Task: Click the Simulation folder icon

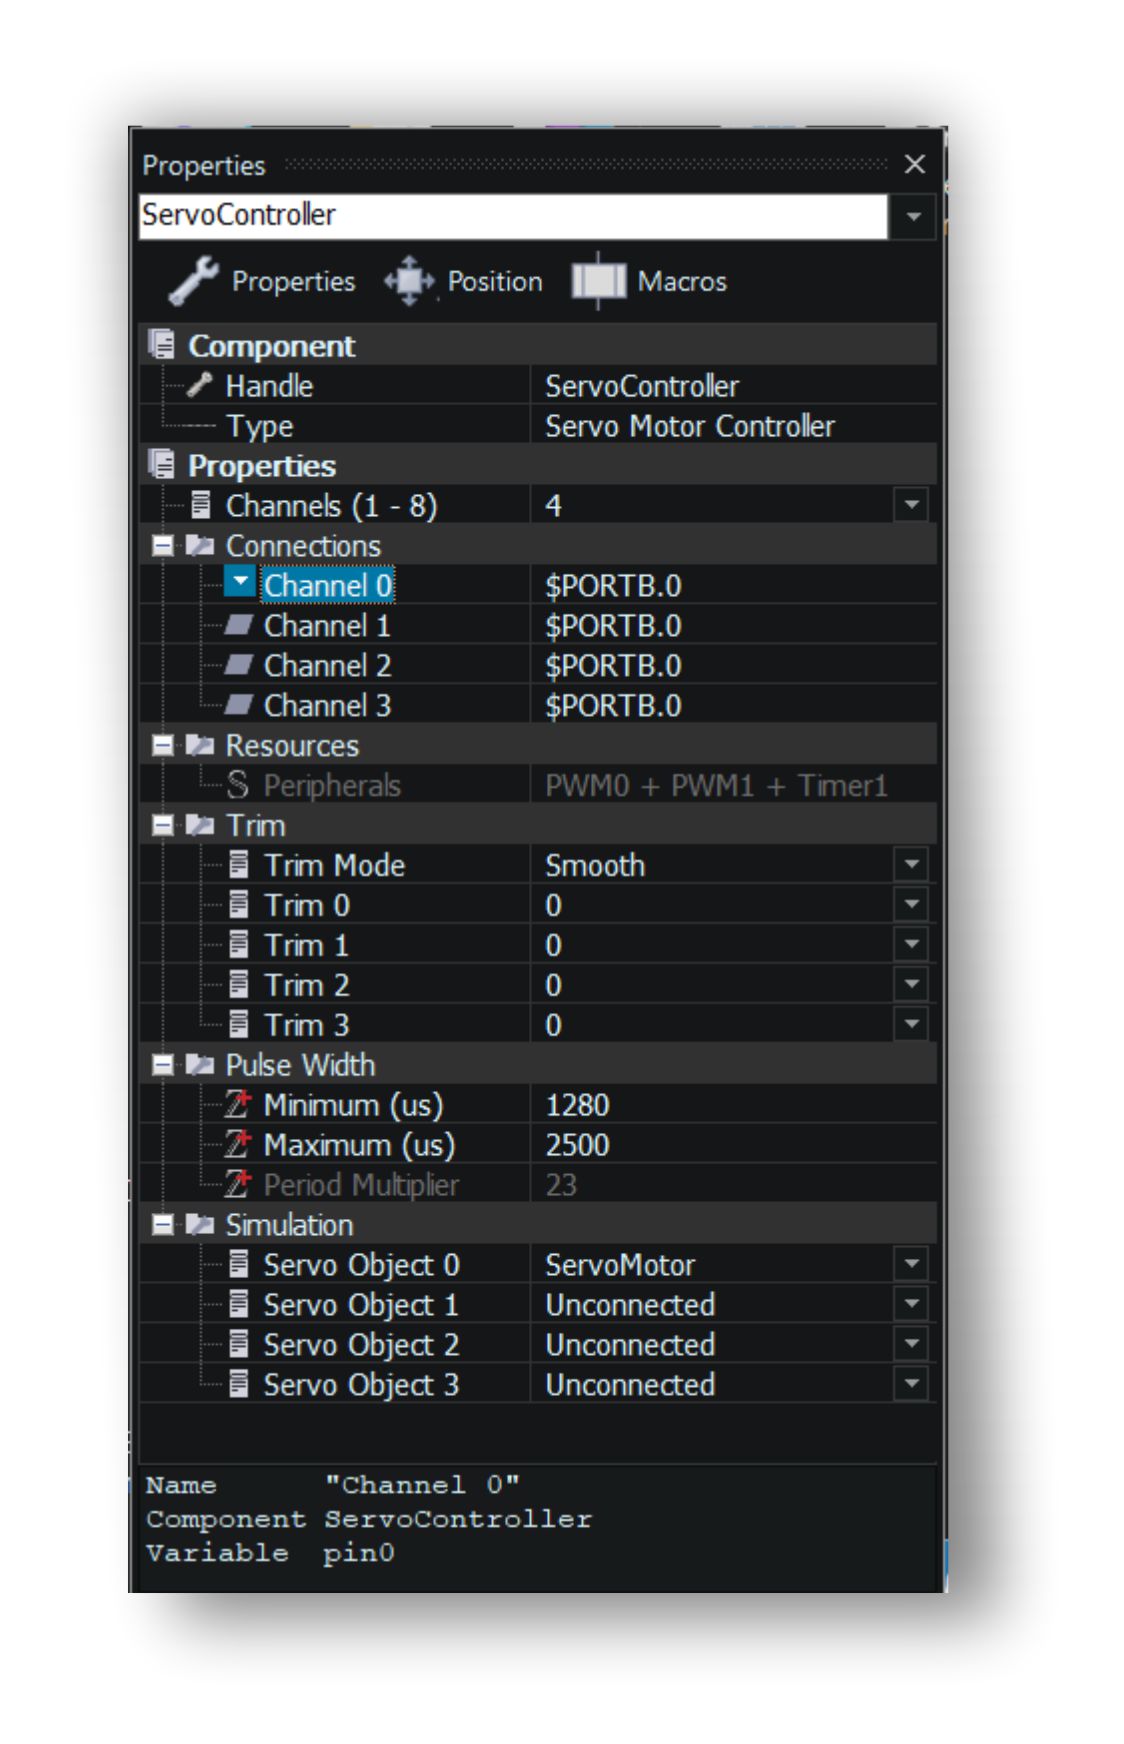Action: (x=199, y=1225)
